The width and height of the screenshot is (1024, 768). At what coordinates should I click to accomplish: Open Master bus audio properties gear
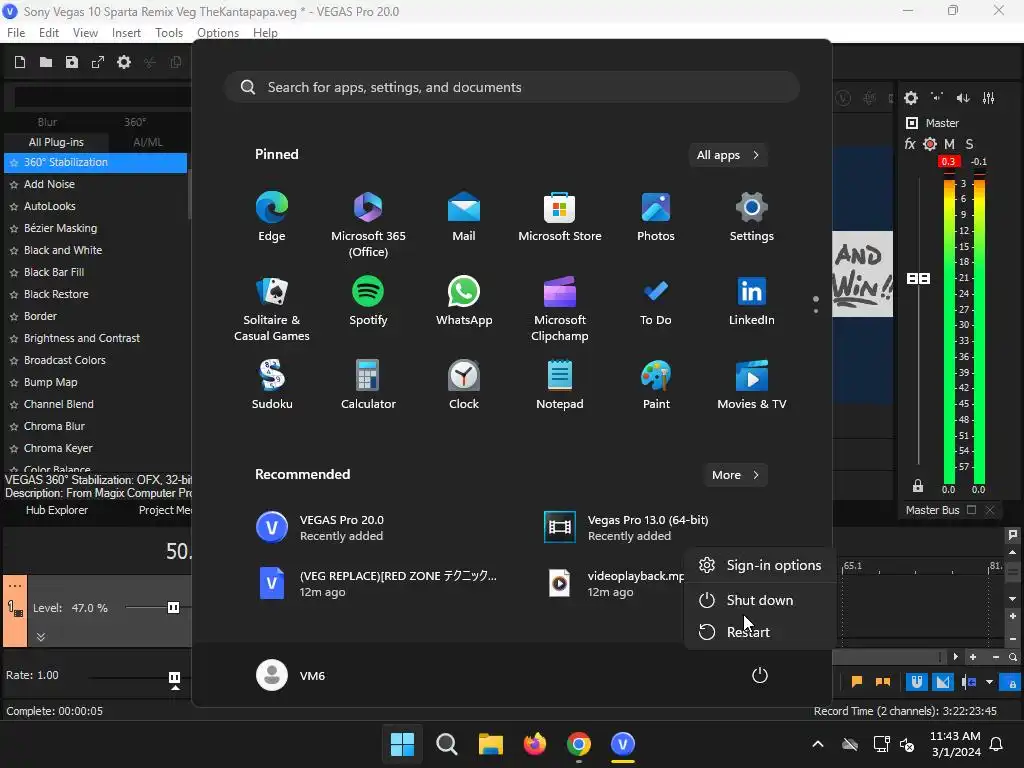tap(911, 98)
